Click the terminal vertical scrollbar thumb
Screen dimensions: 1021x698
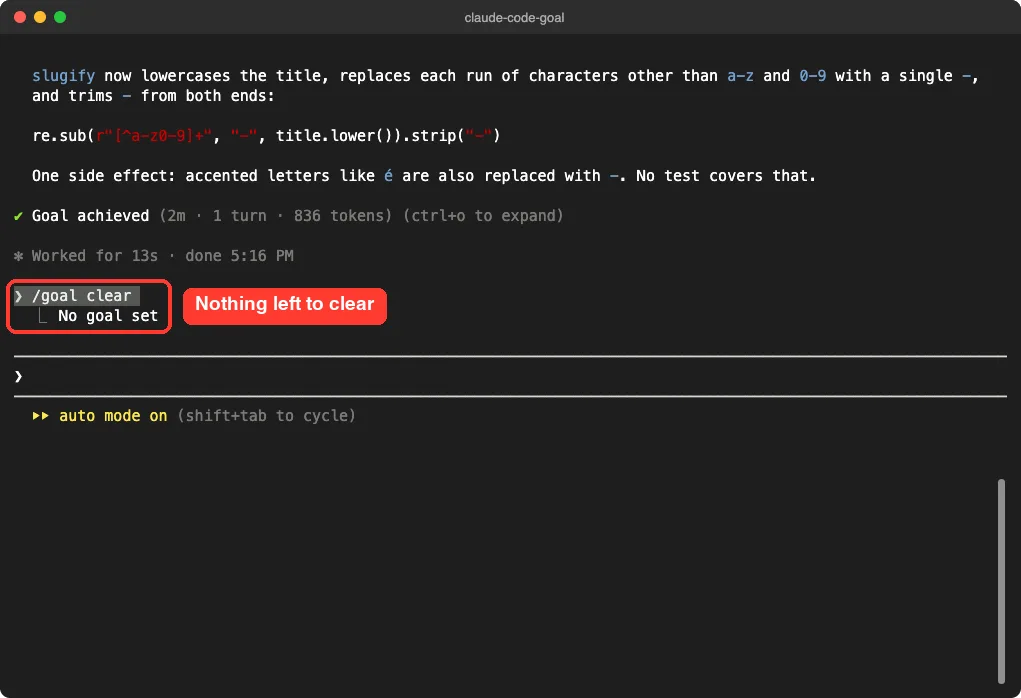click(1001, 581)
